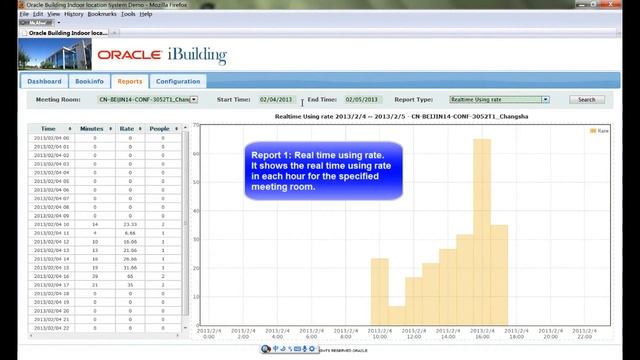Open a new browser tab with plus button

115,33
